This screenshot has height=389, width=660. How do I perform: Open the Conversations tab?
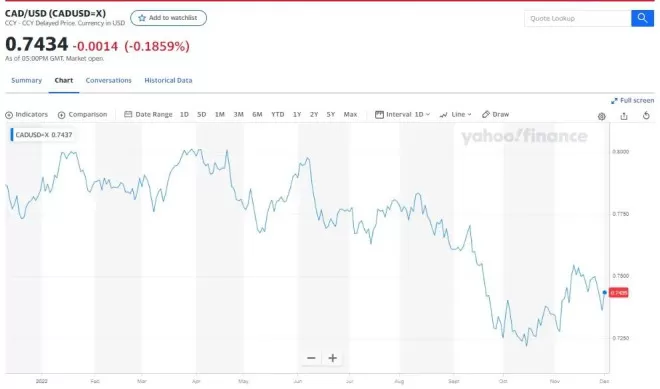tap(109, 80)
